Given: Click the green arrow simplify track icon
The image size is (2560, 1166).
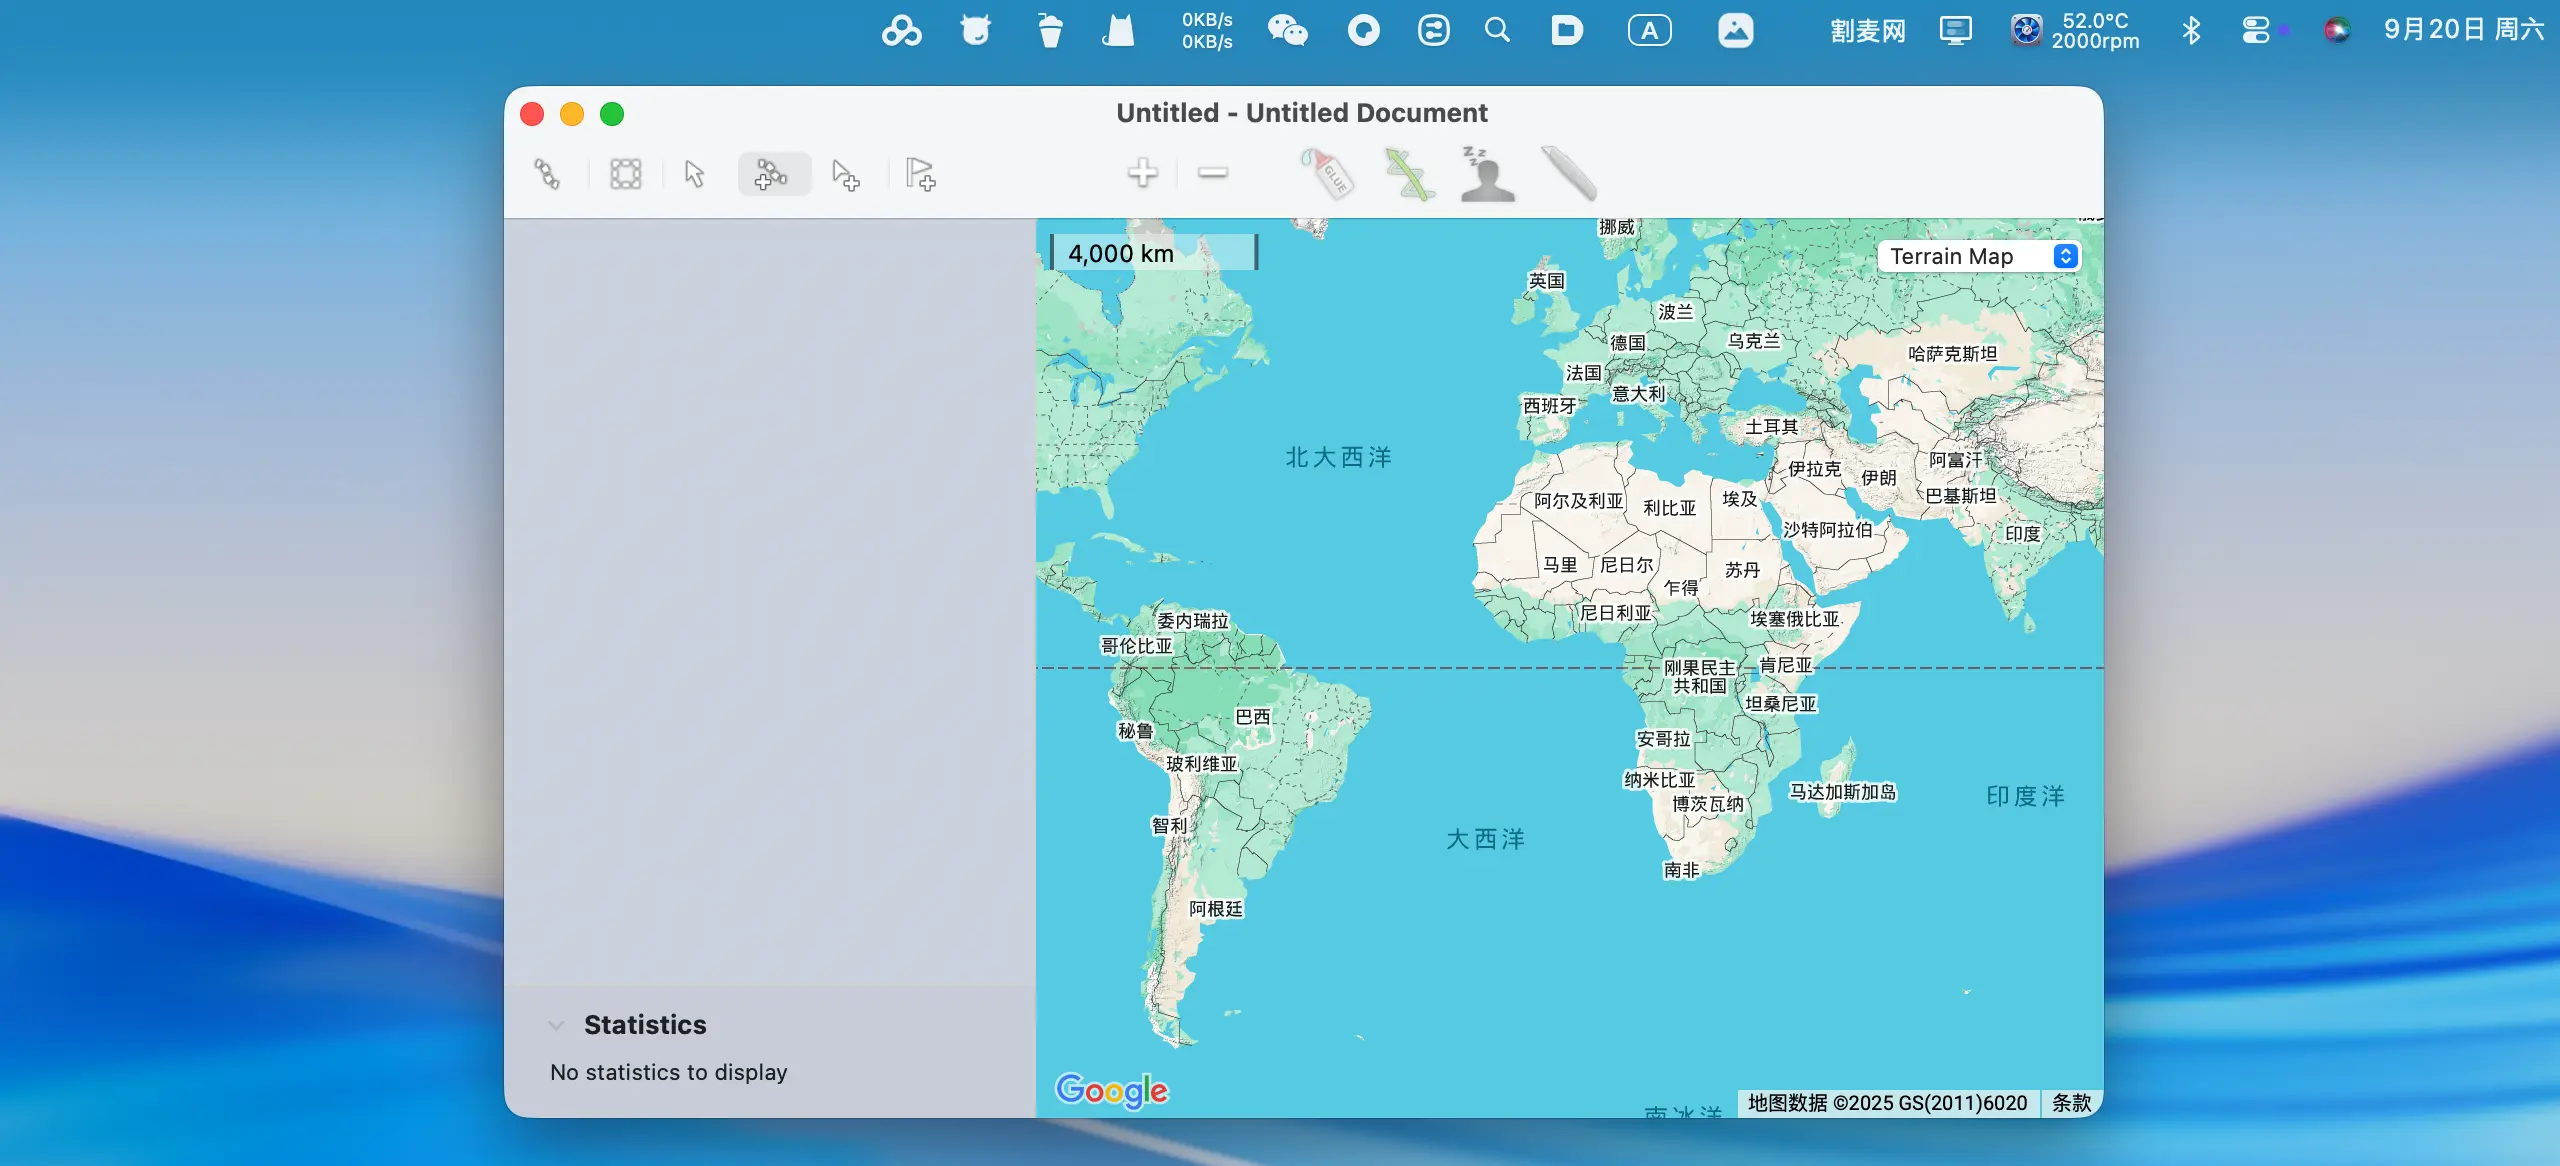Looking at the screenshot, I should pos(1409,174).
